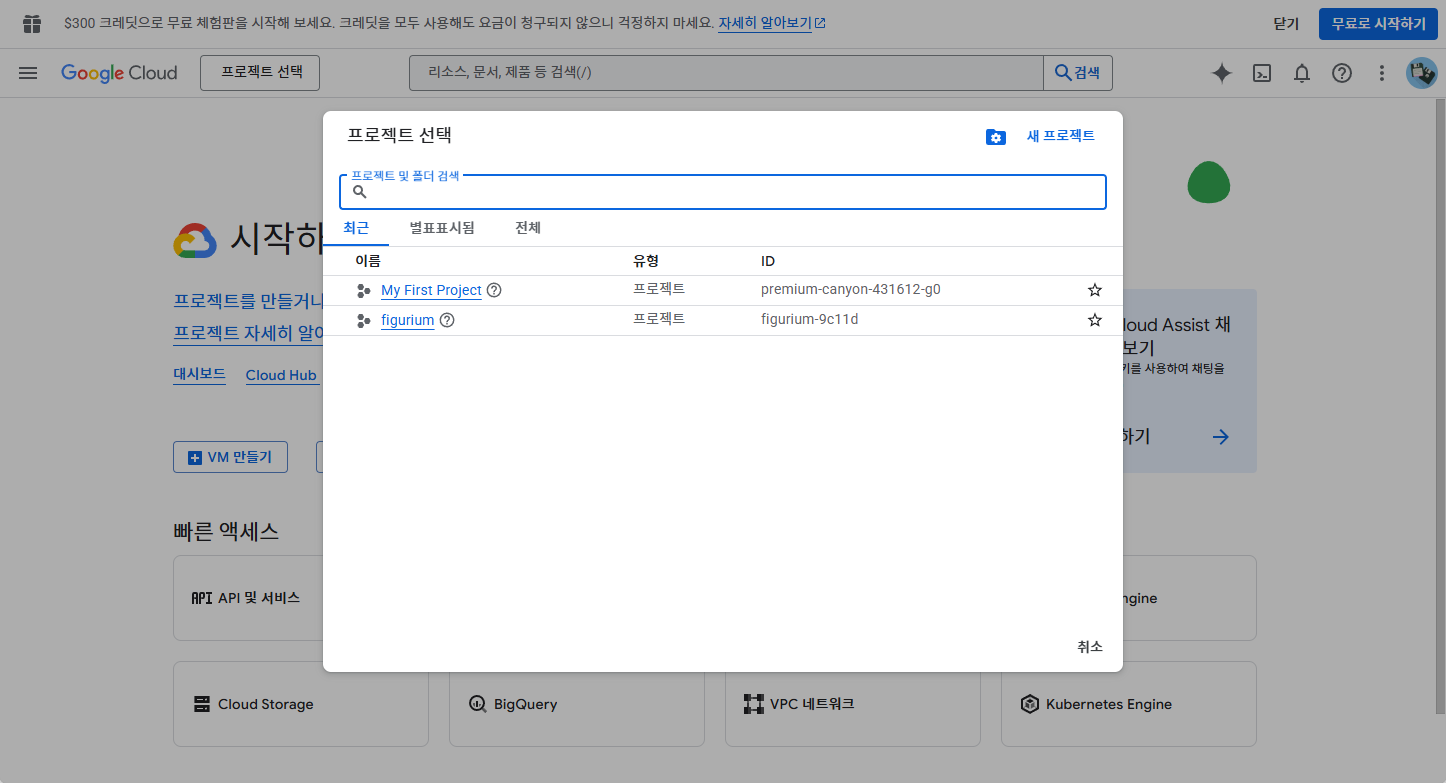Star the figurium project row
The width and height of the screenshot is (1446, 783).
pyautogui.click(x=1095, y=320)
